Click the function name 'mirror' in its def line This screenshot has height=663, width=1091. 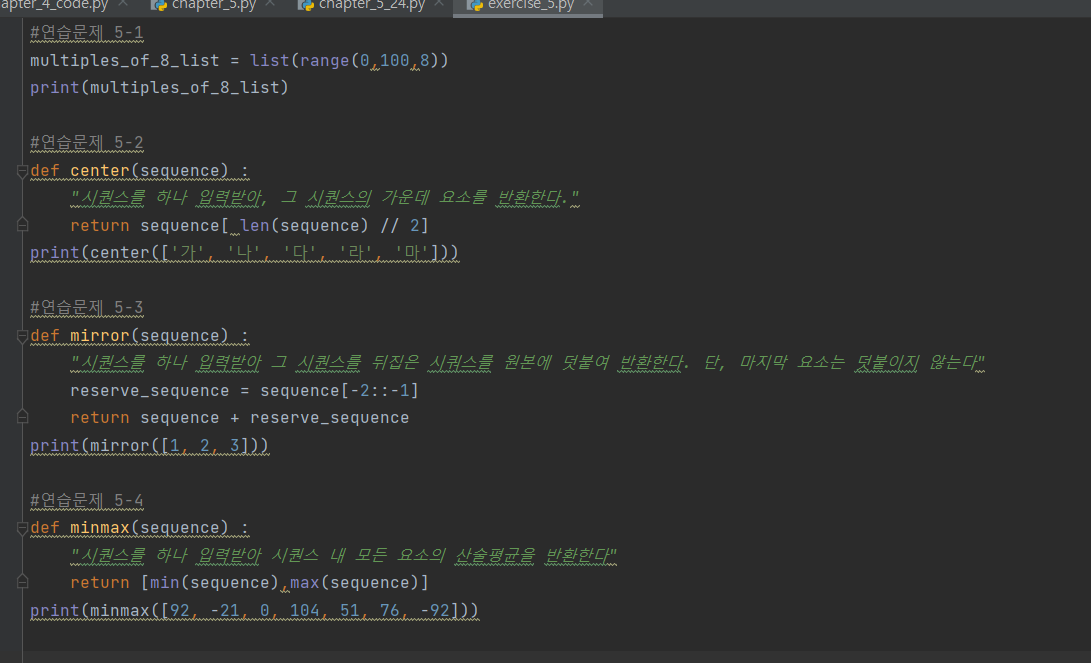(x=100, y=336)
